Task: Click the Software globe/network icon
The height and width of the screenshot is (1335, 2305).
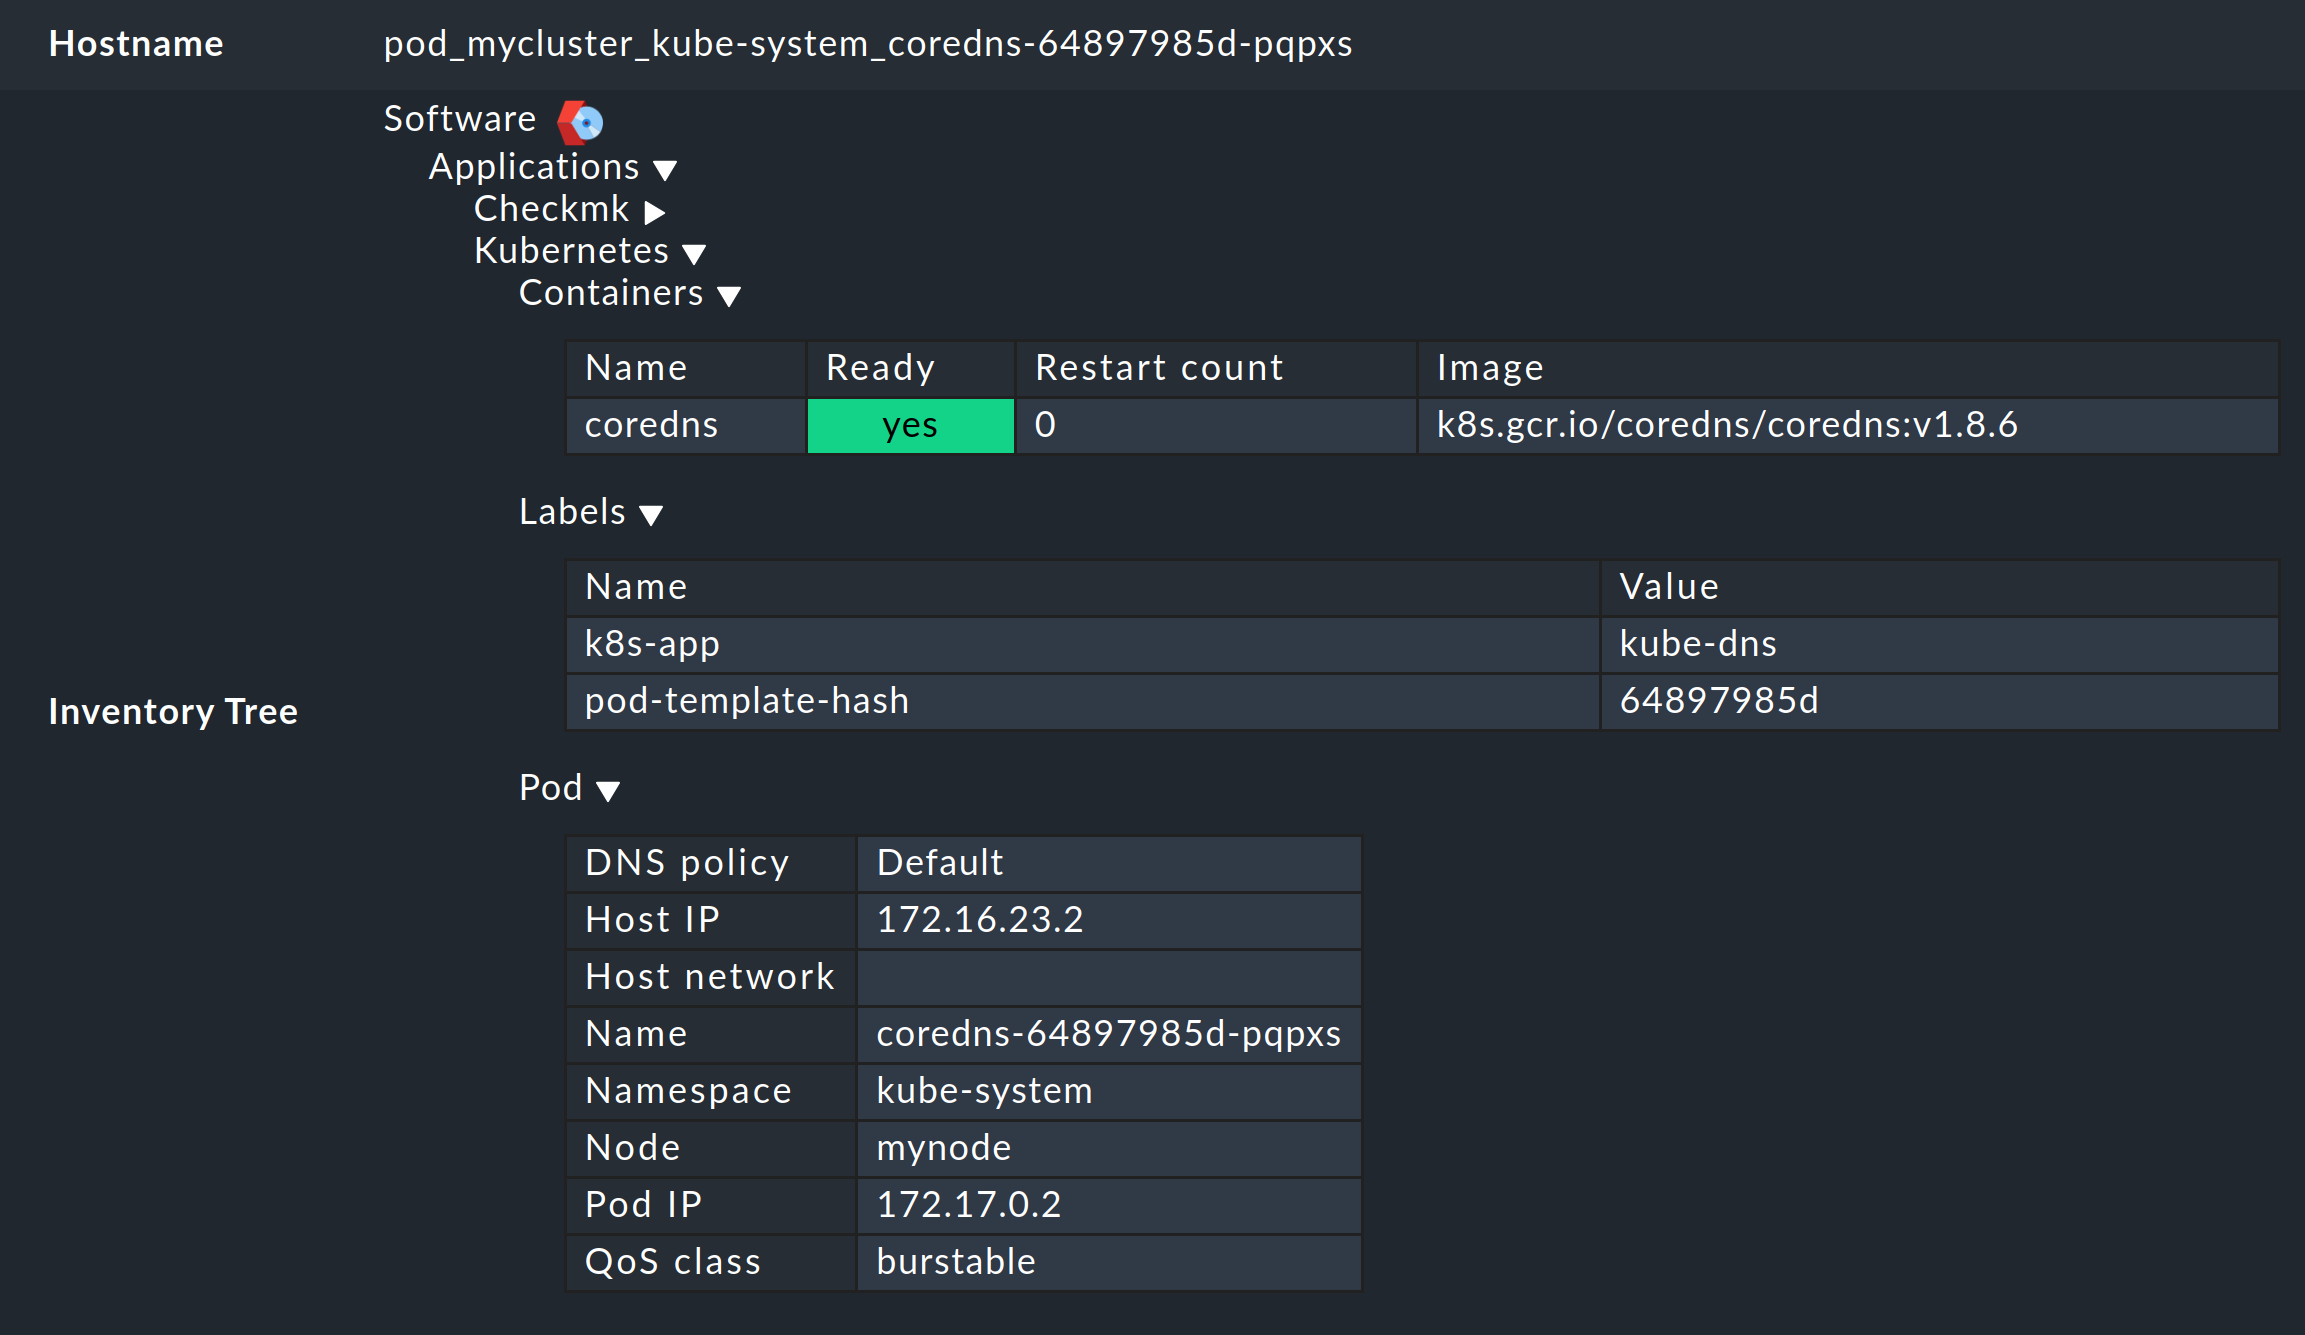Action: [x=548, y=119]
